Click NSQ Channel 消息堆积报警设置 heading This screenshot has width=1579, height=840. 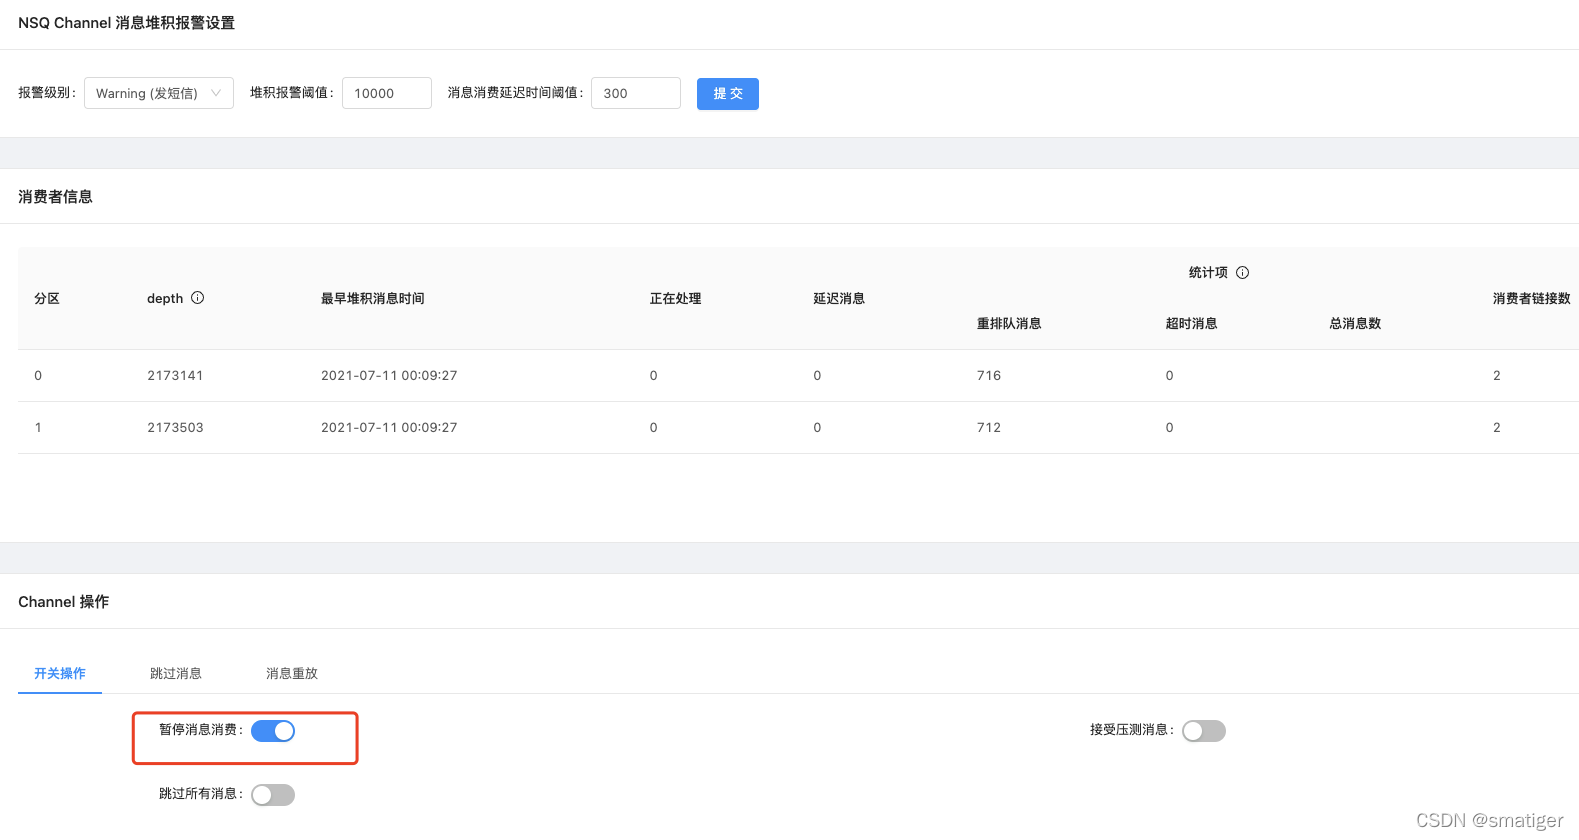[x=126, y=23]
